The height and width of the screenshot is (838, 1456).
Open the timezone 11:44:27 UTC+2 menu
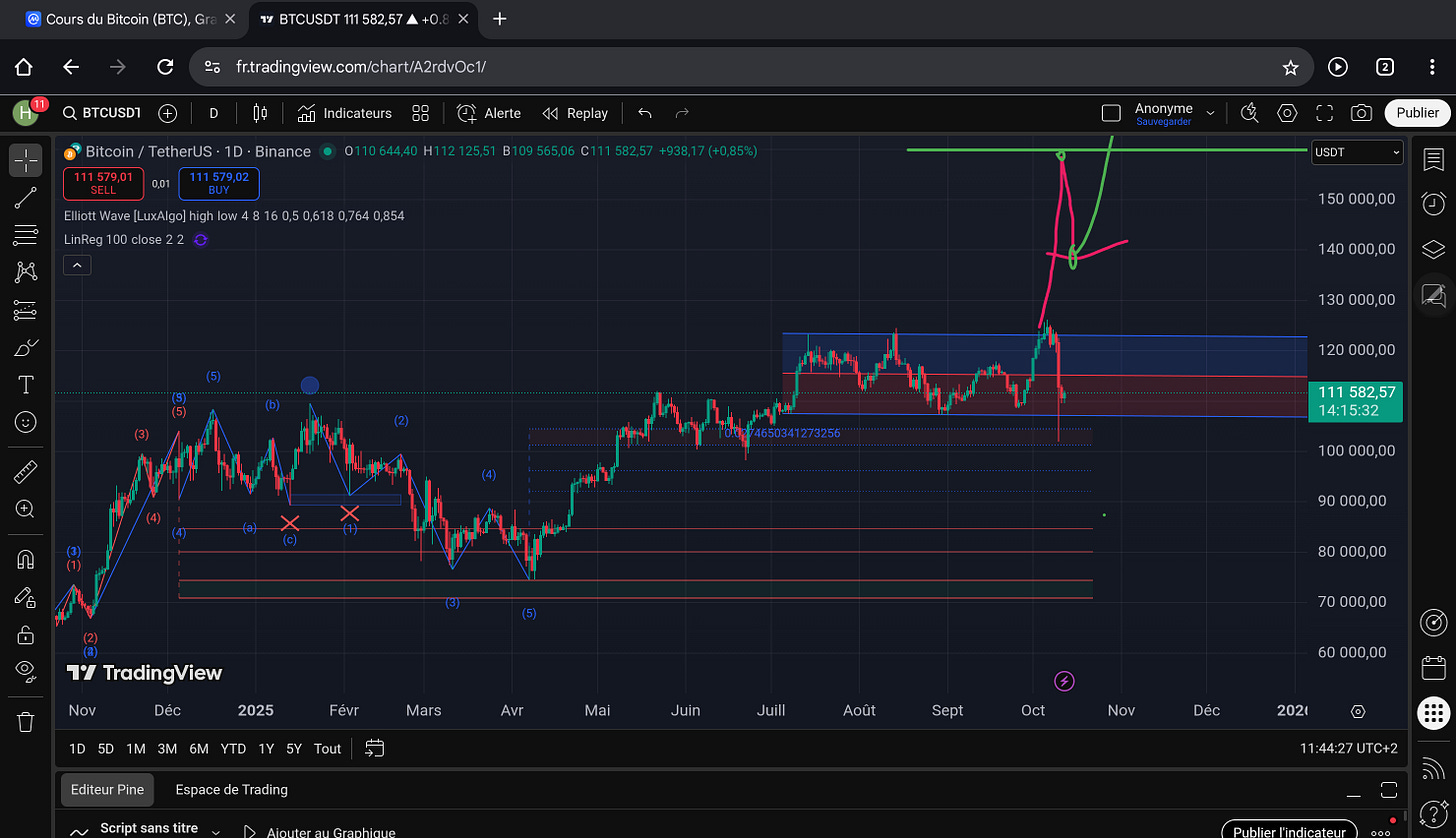point(1348,748)
